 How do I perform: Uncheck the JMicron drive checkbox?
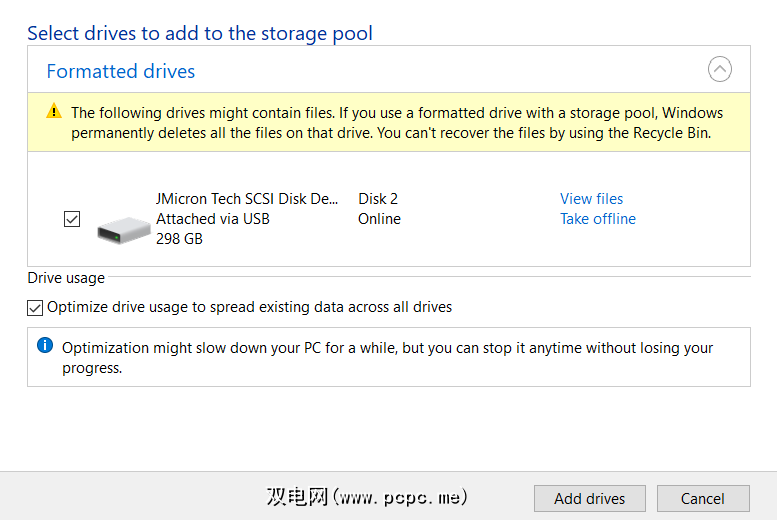[x=72, y=219]
